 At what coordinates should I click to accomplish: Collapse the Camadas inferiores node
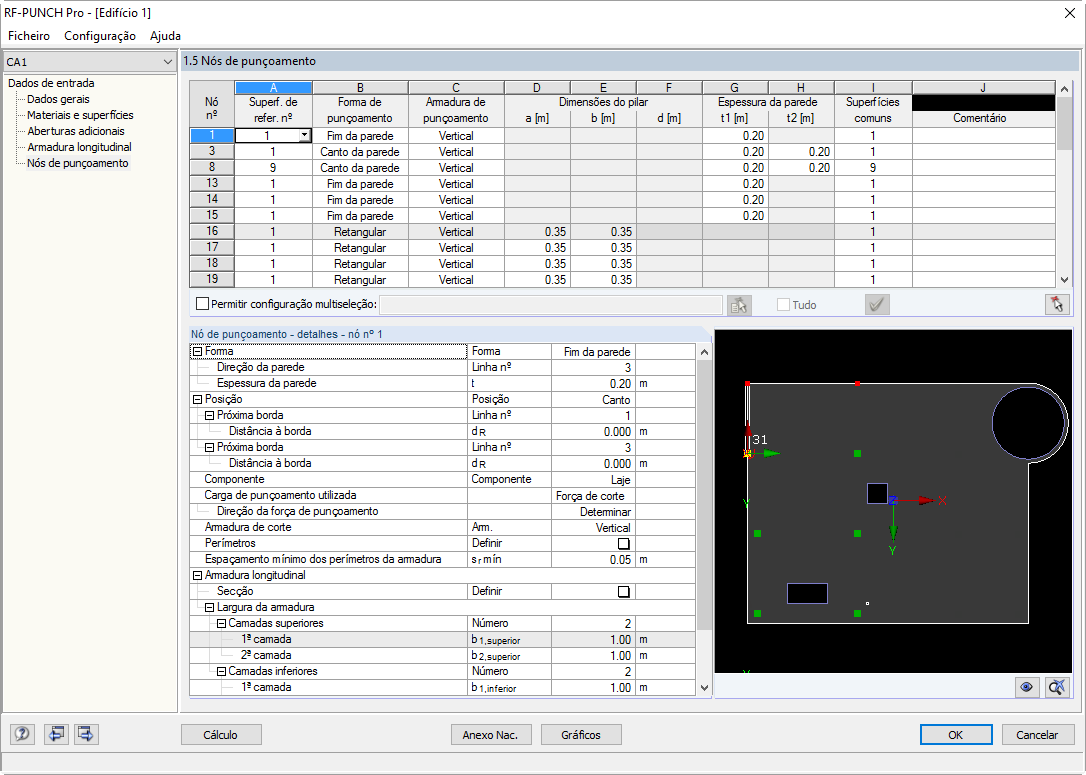tap(222, 671)
